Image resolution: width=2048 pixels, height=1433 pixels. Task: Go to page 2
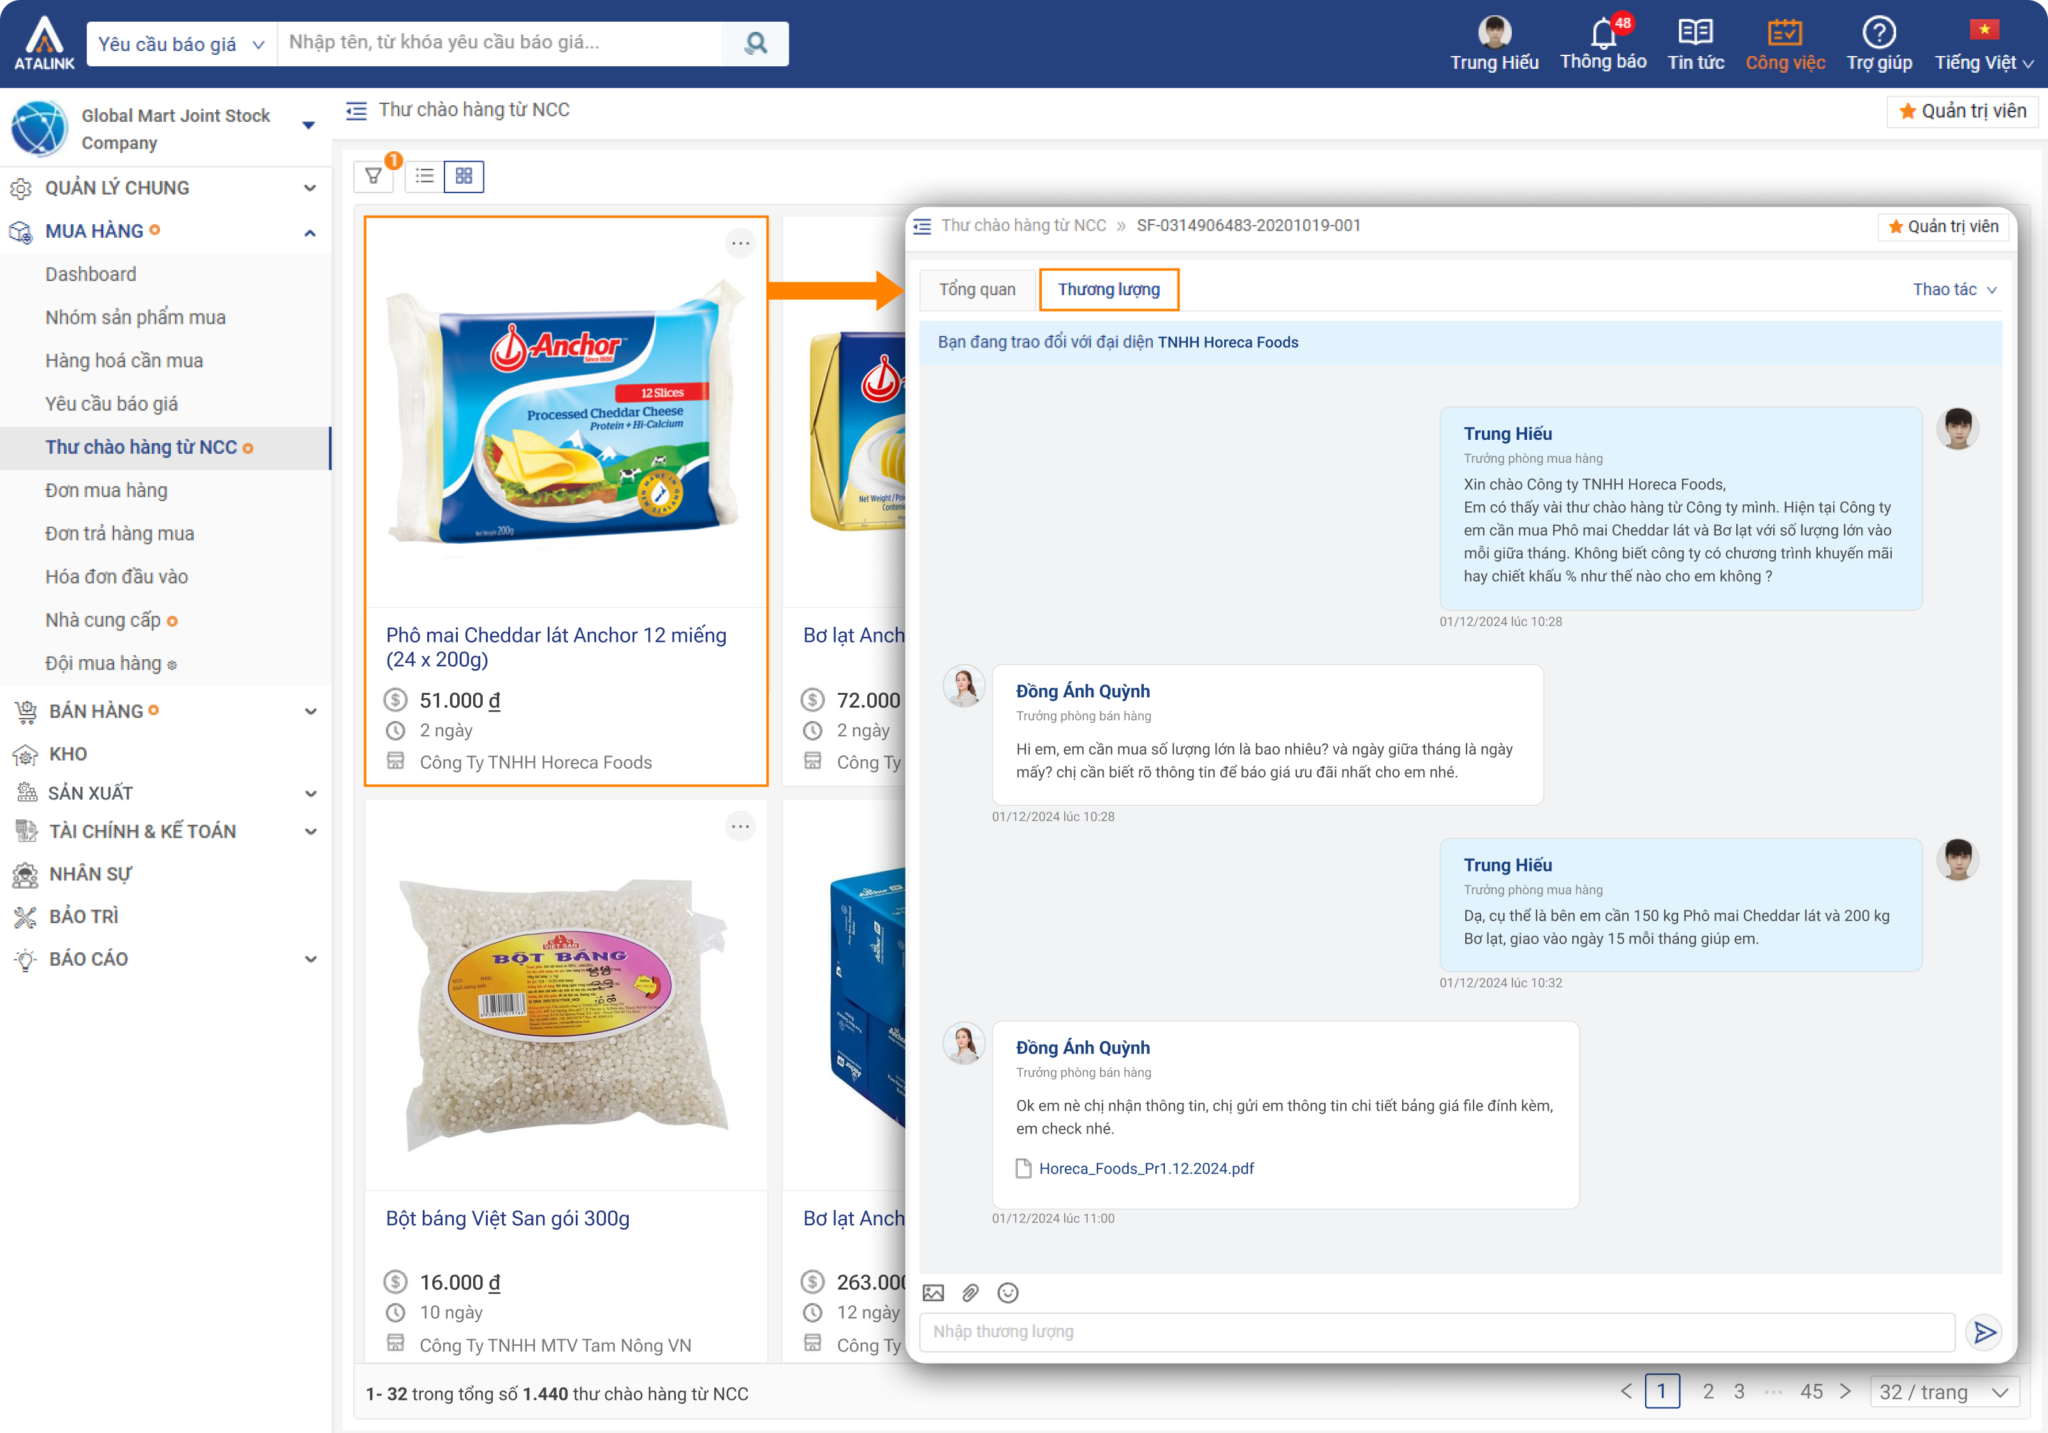point(1708,1392)
